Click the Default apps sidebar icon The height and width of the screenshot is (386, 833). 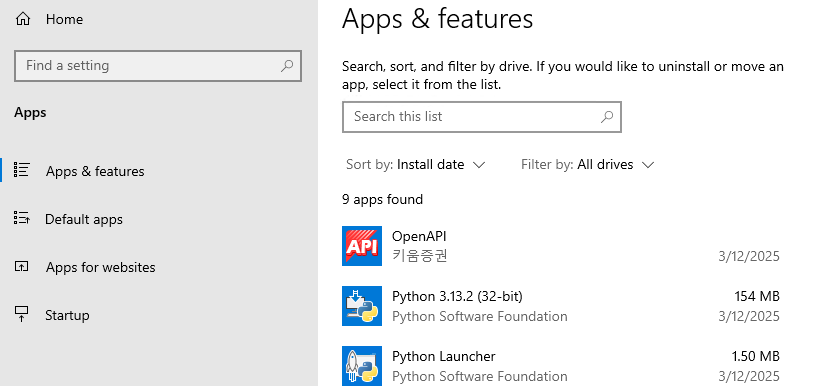click(21, 218)
